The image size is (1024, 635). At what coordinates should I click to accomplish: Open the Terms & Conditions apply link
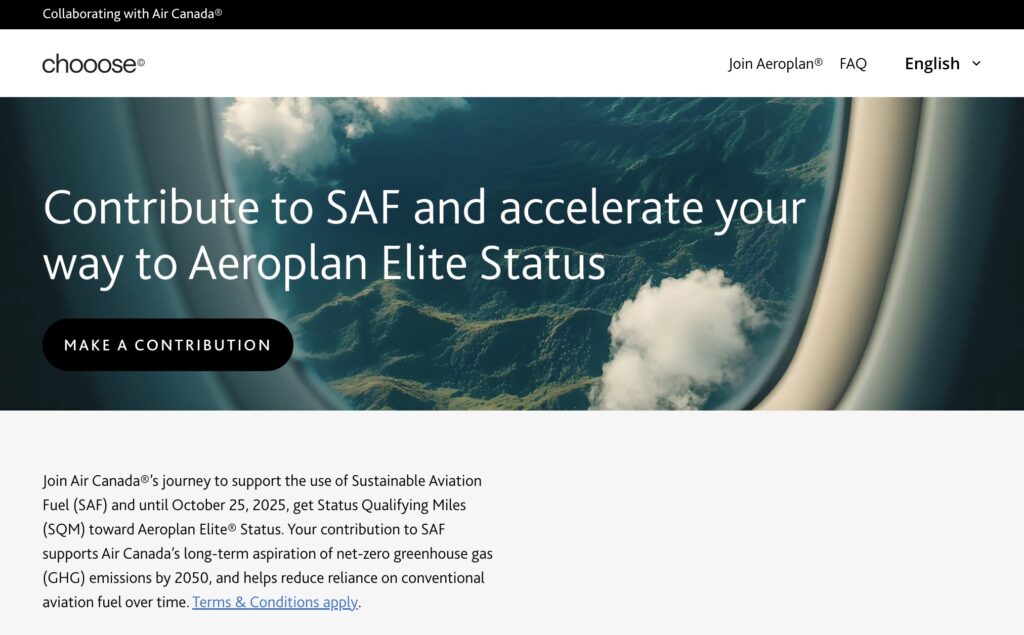(275, 602)
